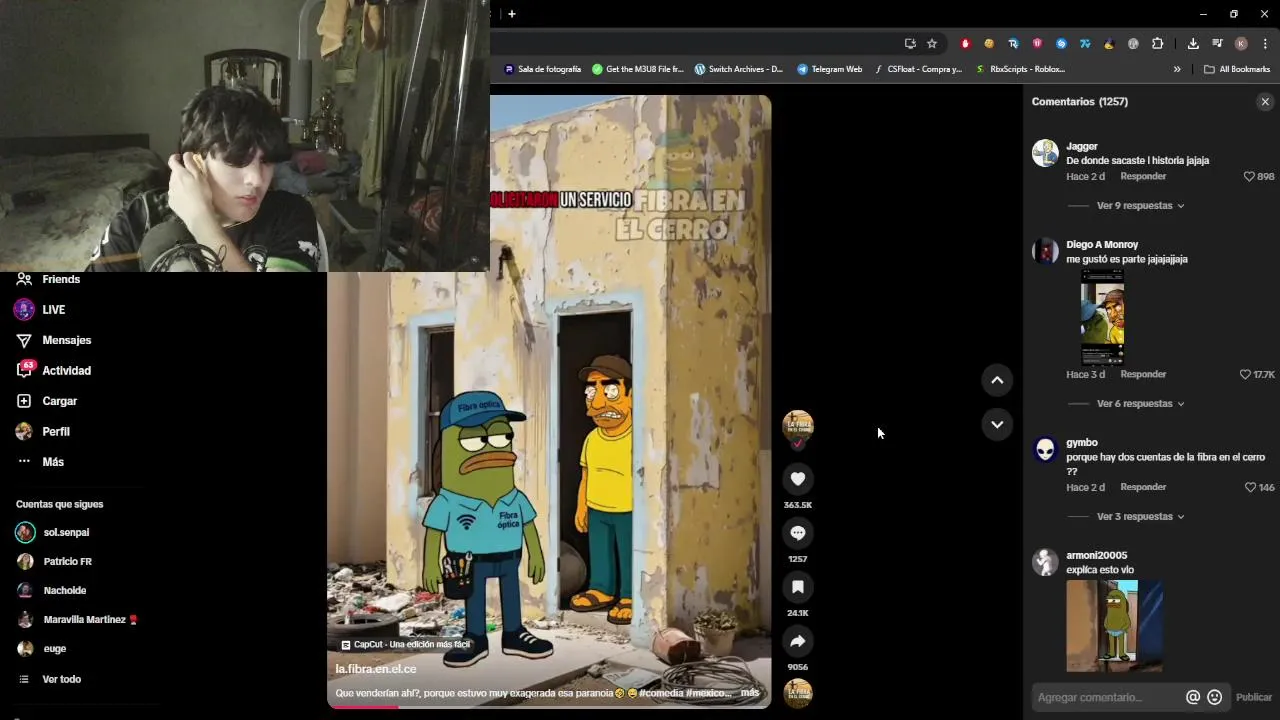Save video with the bookmark icon

click(798, 587)
